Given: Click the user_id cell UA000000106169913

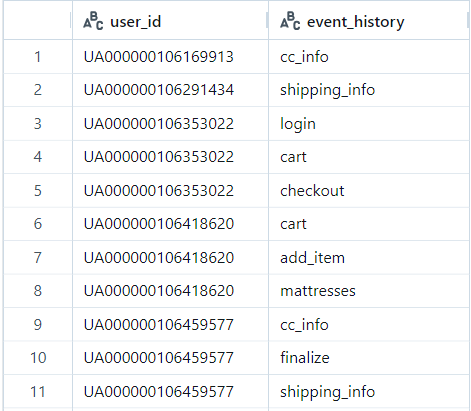Looking at the screenshot, I should pyautogui.click(x=170, y=57).
